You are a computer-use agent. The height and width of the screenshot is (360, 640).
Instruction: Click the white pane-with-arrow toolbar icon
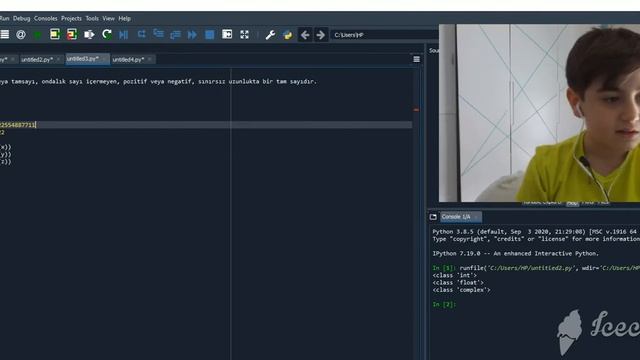point(227,34)
